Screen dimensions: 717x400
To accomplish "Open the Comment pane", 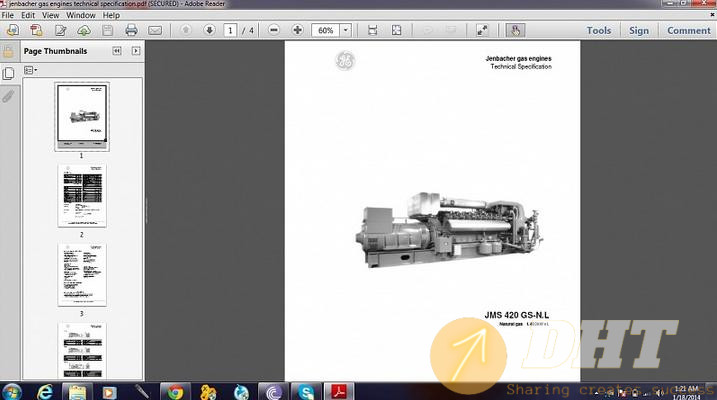I will pyautogui.click(x=689, y=31).
